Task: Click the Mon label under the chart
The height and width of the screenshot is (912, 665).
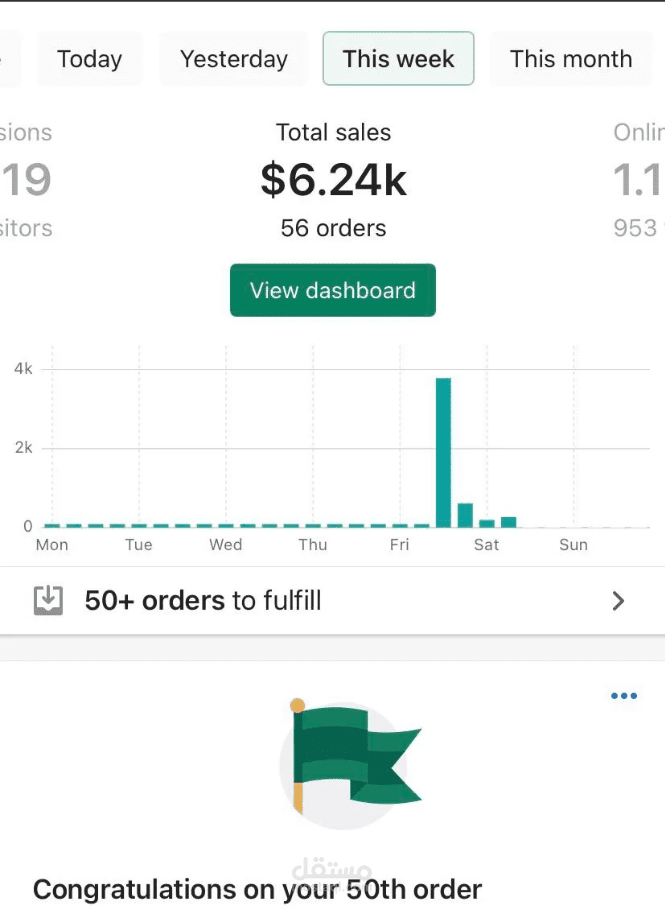Action: [51, 545]
